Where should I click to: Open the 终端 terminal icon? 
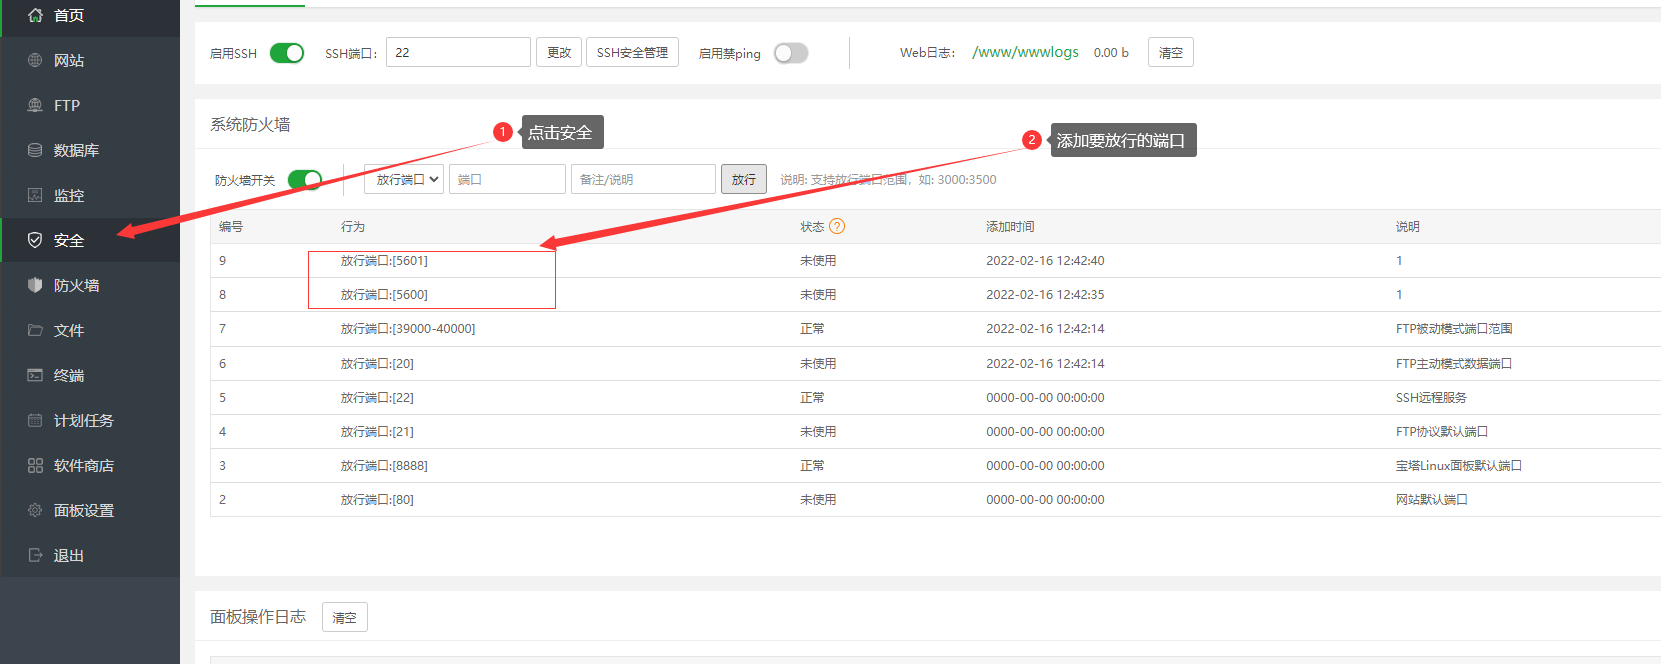pos(35,375)
